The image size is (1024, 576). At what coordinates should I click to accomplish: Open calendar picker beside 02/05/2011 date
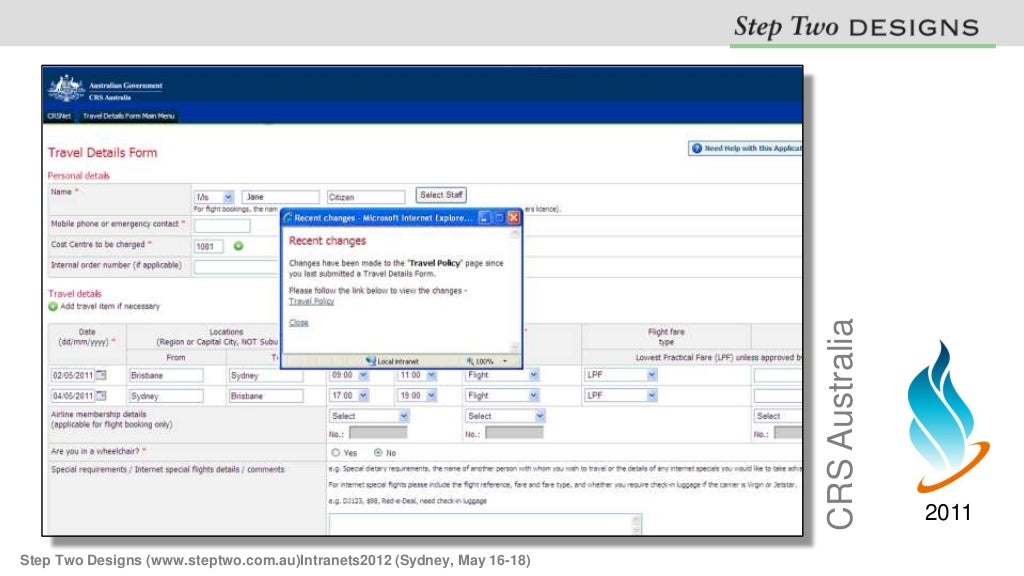(x=101, y=376)
